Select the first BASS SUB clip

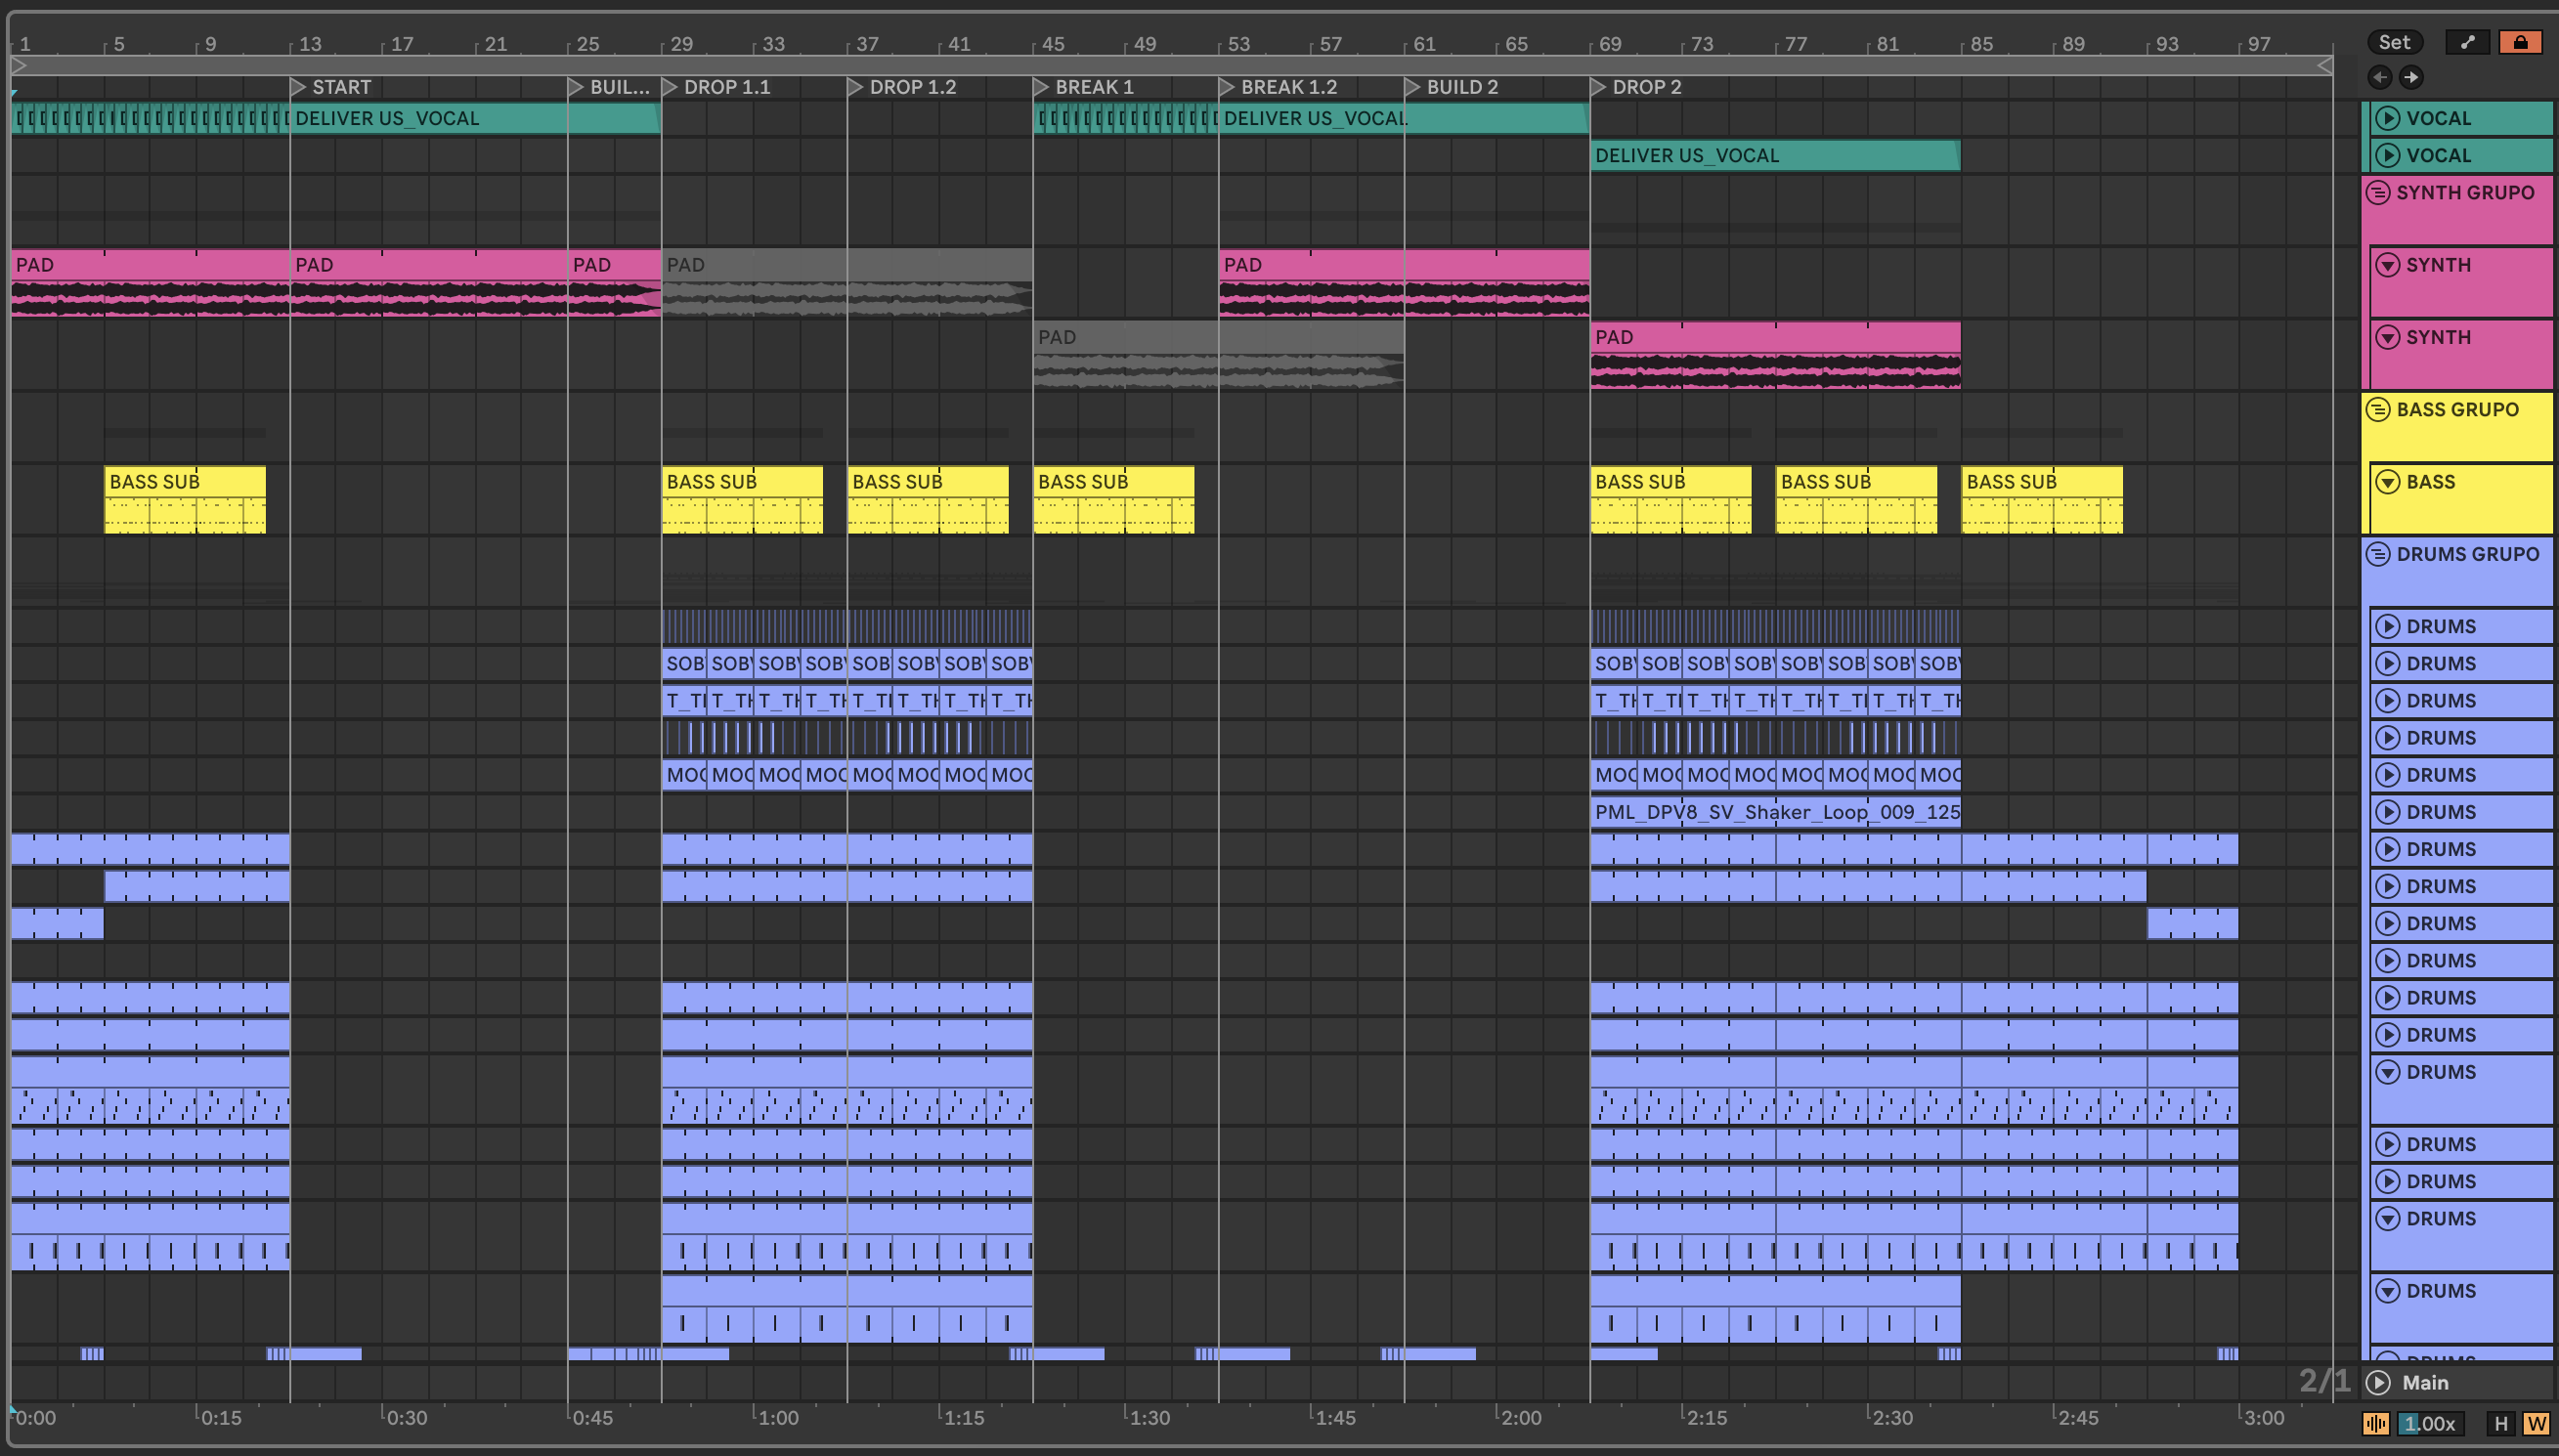point(185,482)
